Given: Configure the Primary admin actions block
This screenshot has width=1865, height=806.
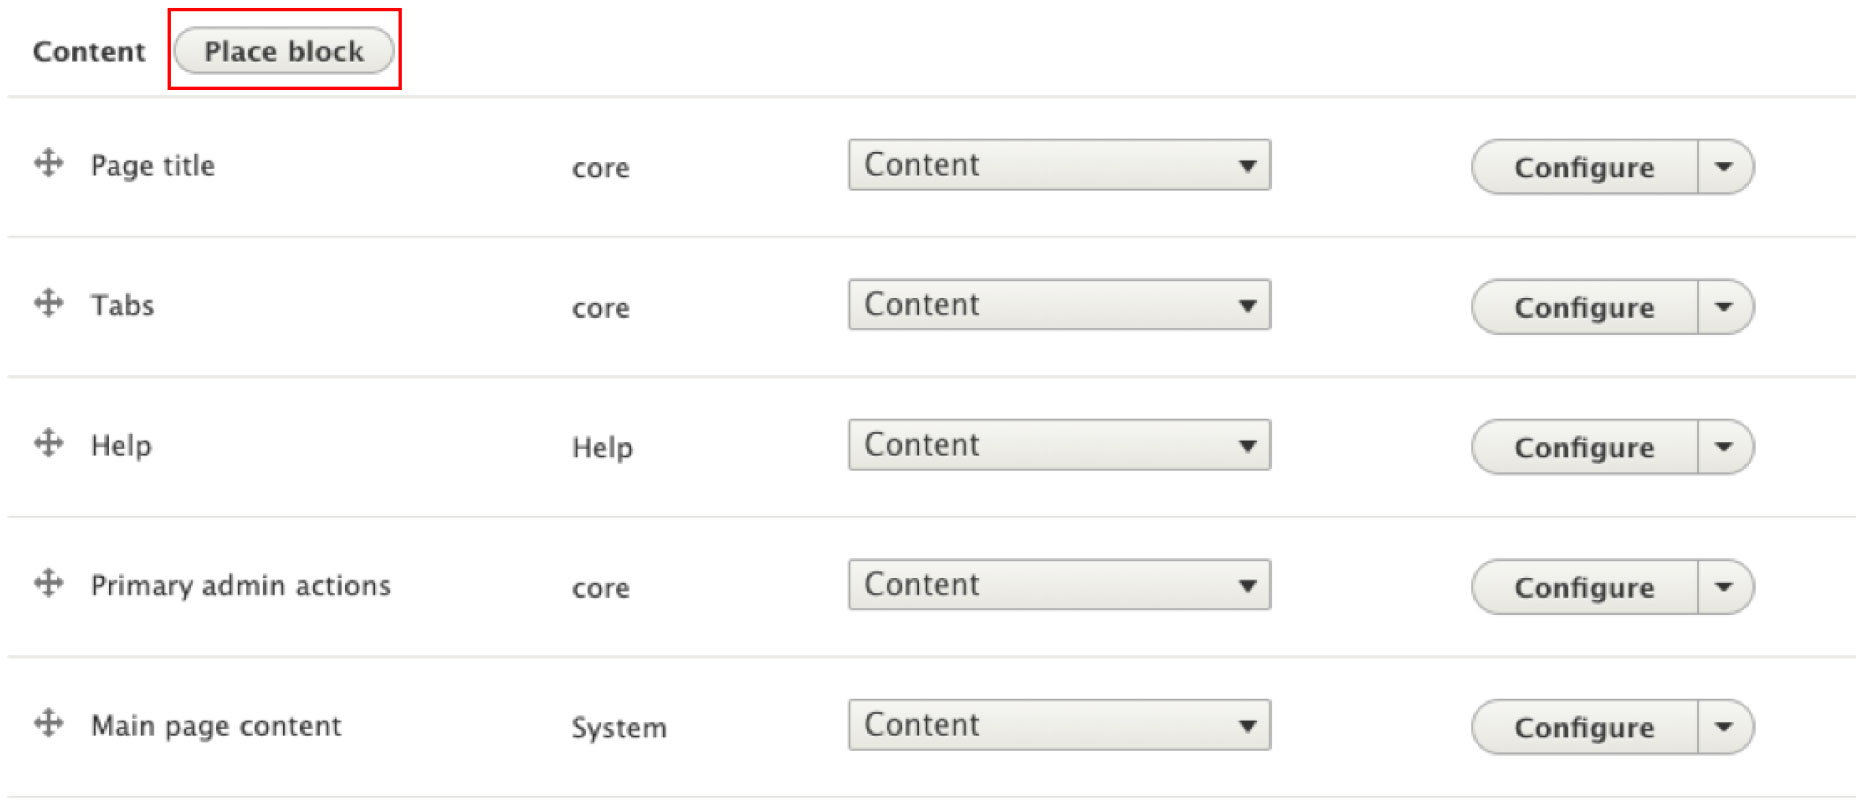Looking at the screenshot, I should 1584,587.
